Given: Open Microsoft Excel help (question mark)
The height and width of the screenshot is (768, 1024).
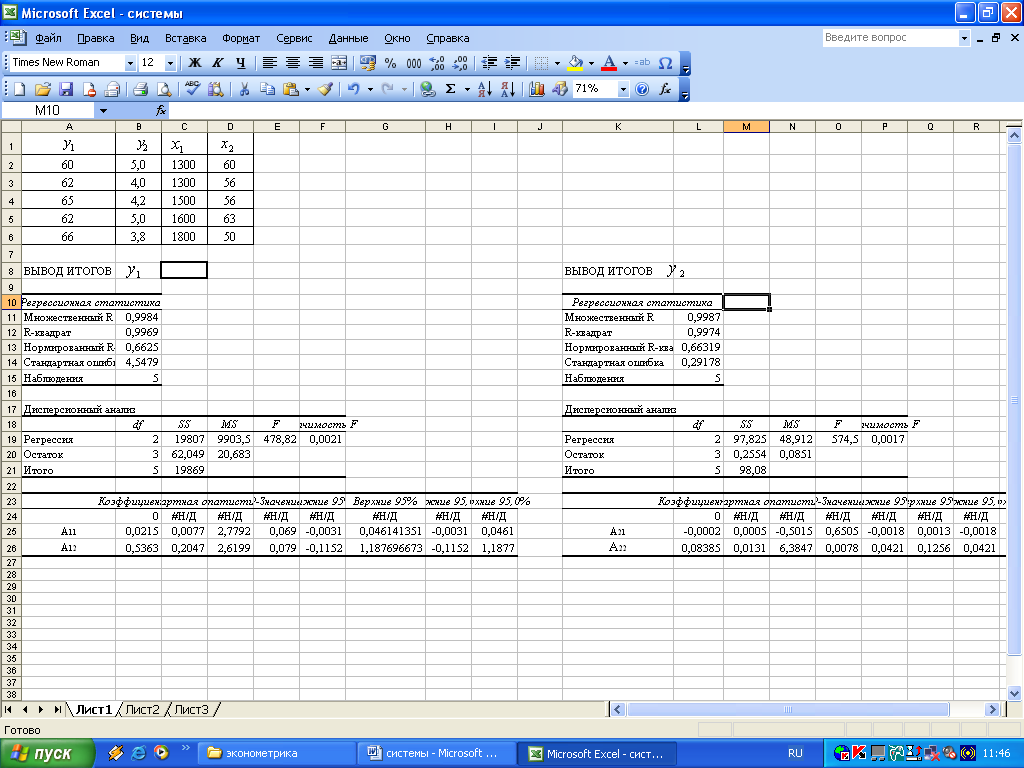Looking at the screenshot, I should 643,89.
